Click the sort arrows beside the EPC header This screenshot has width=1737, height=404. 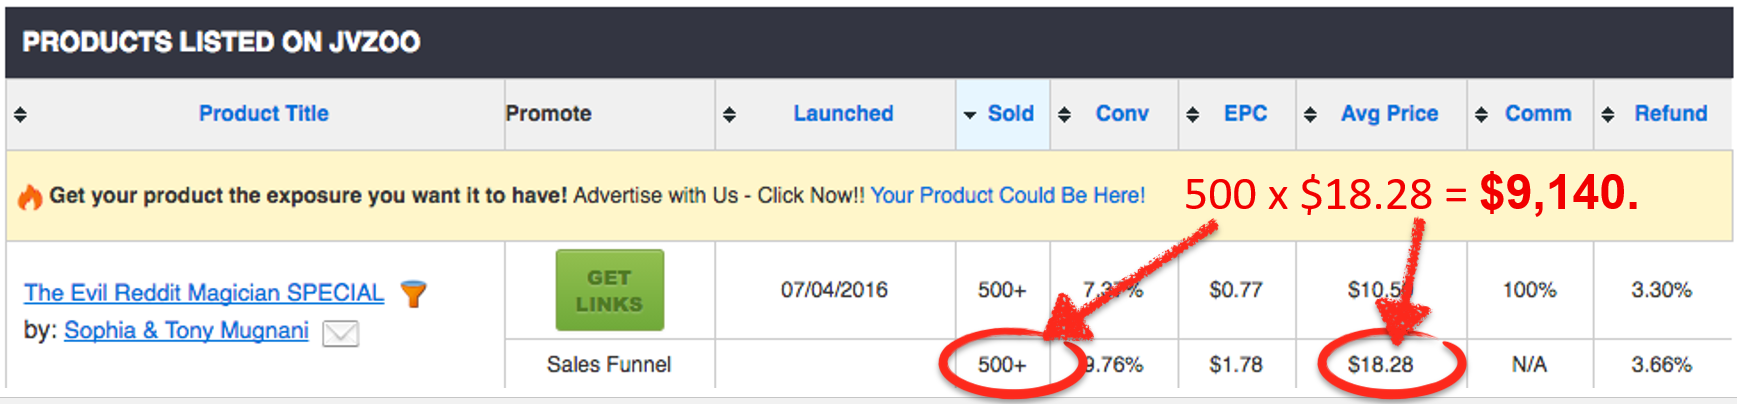coord(1192,115)
